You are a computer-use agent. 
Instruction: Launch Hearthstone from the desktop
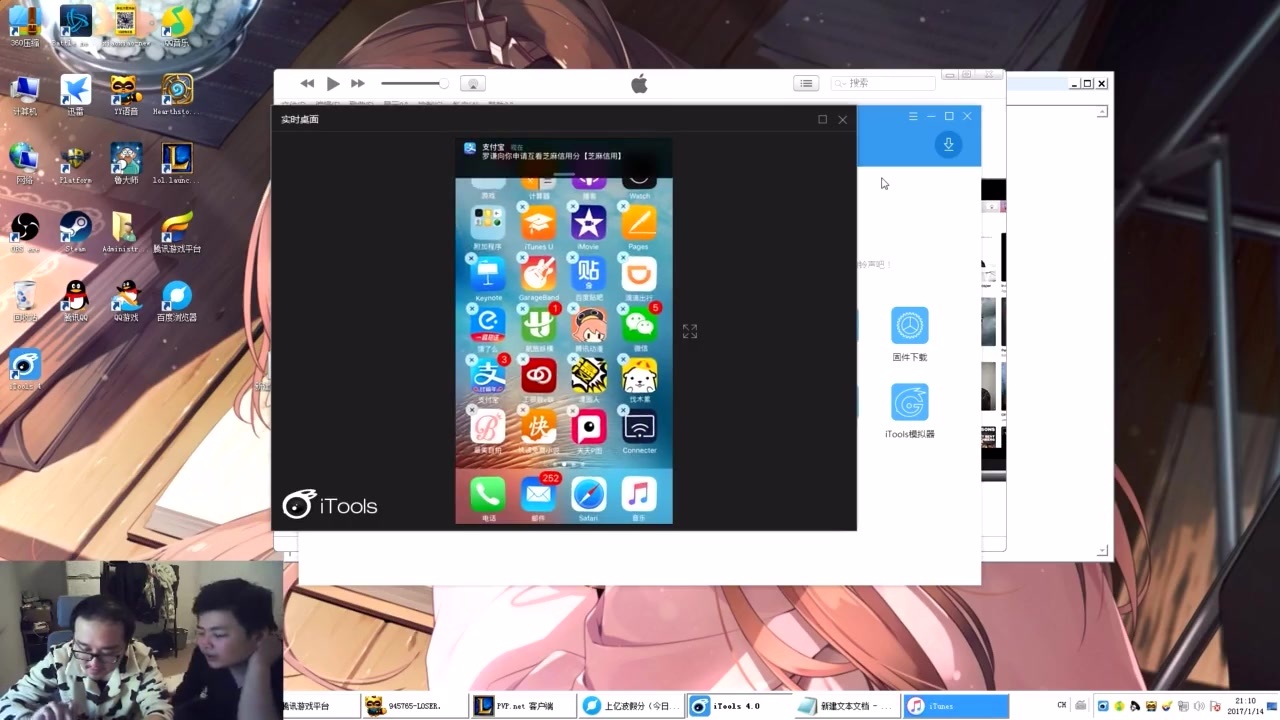[177, 95]
